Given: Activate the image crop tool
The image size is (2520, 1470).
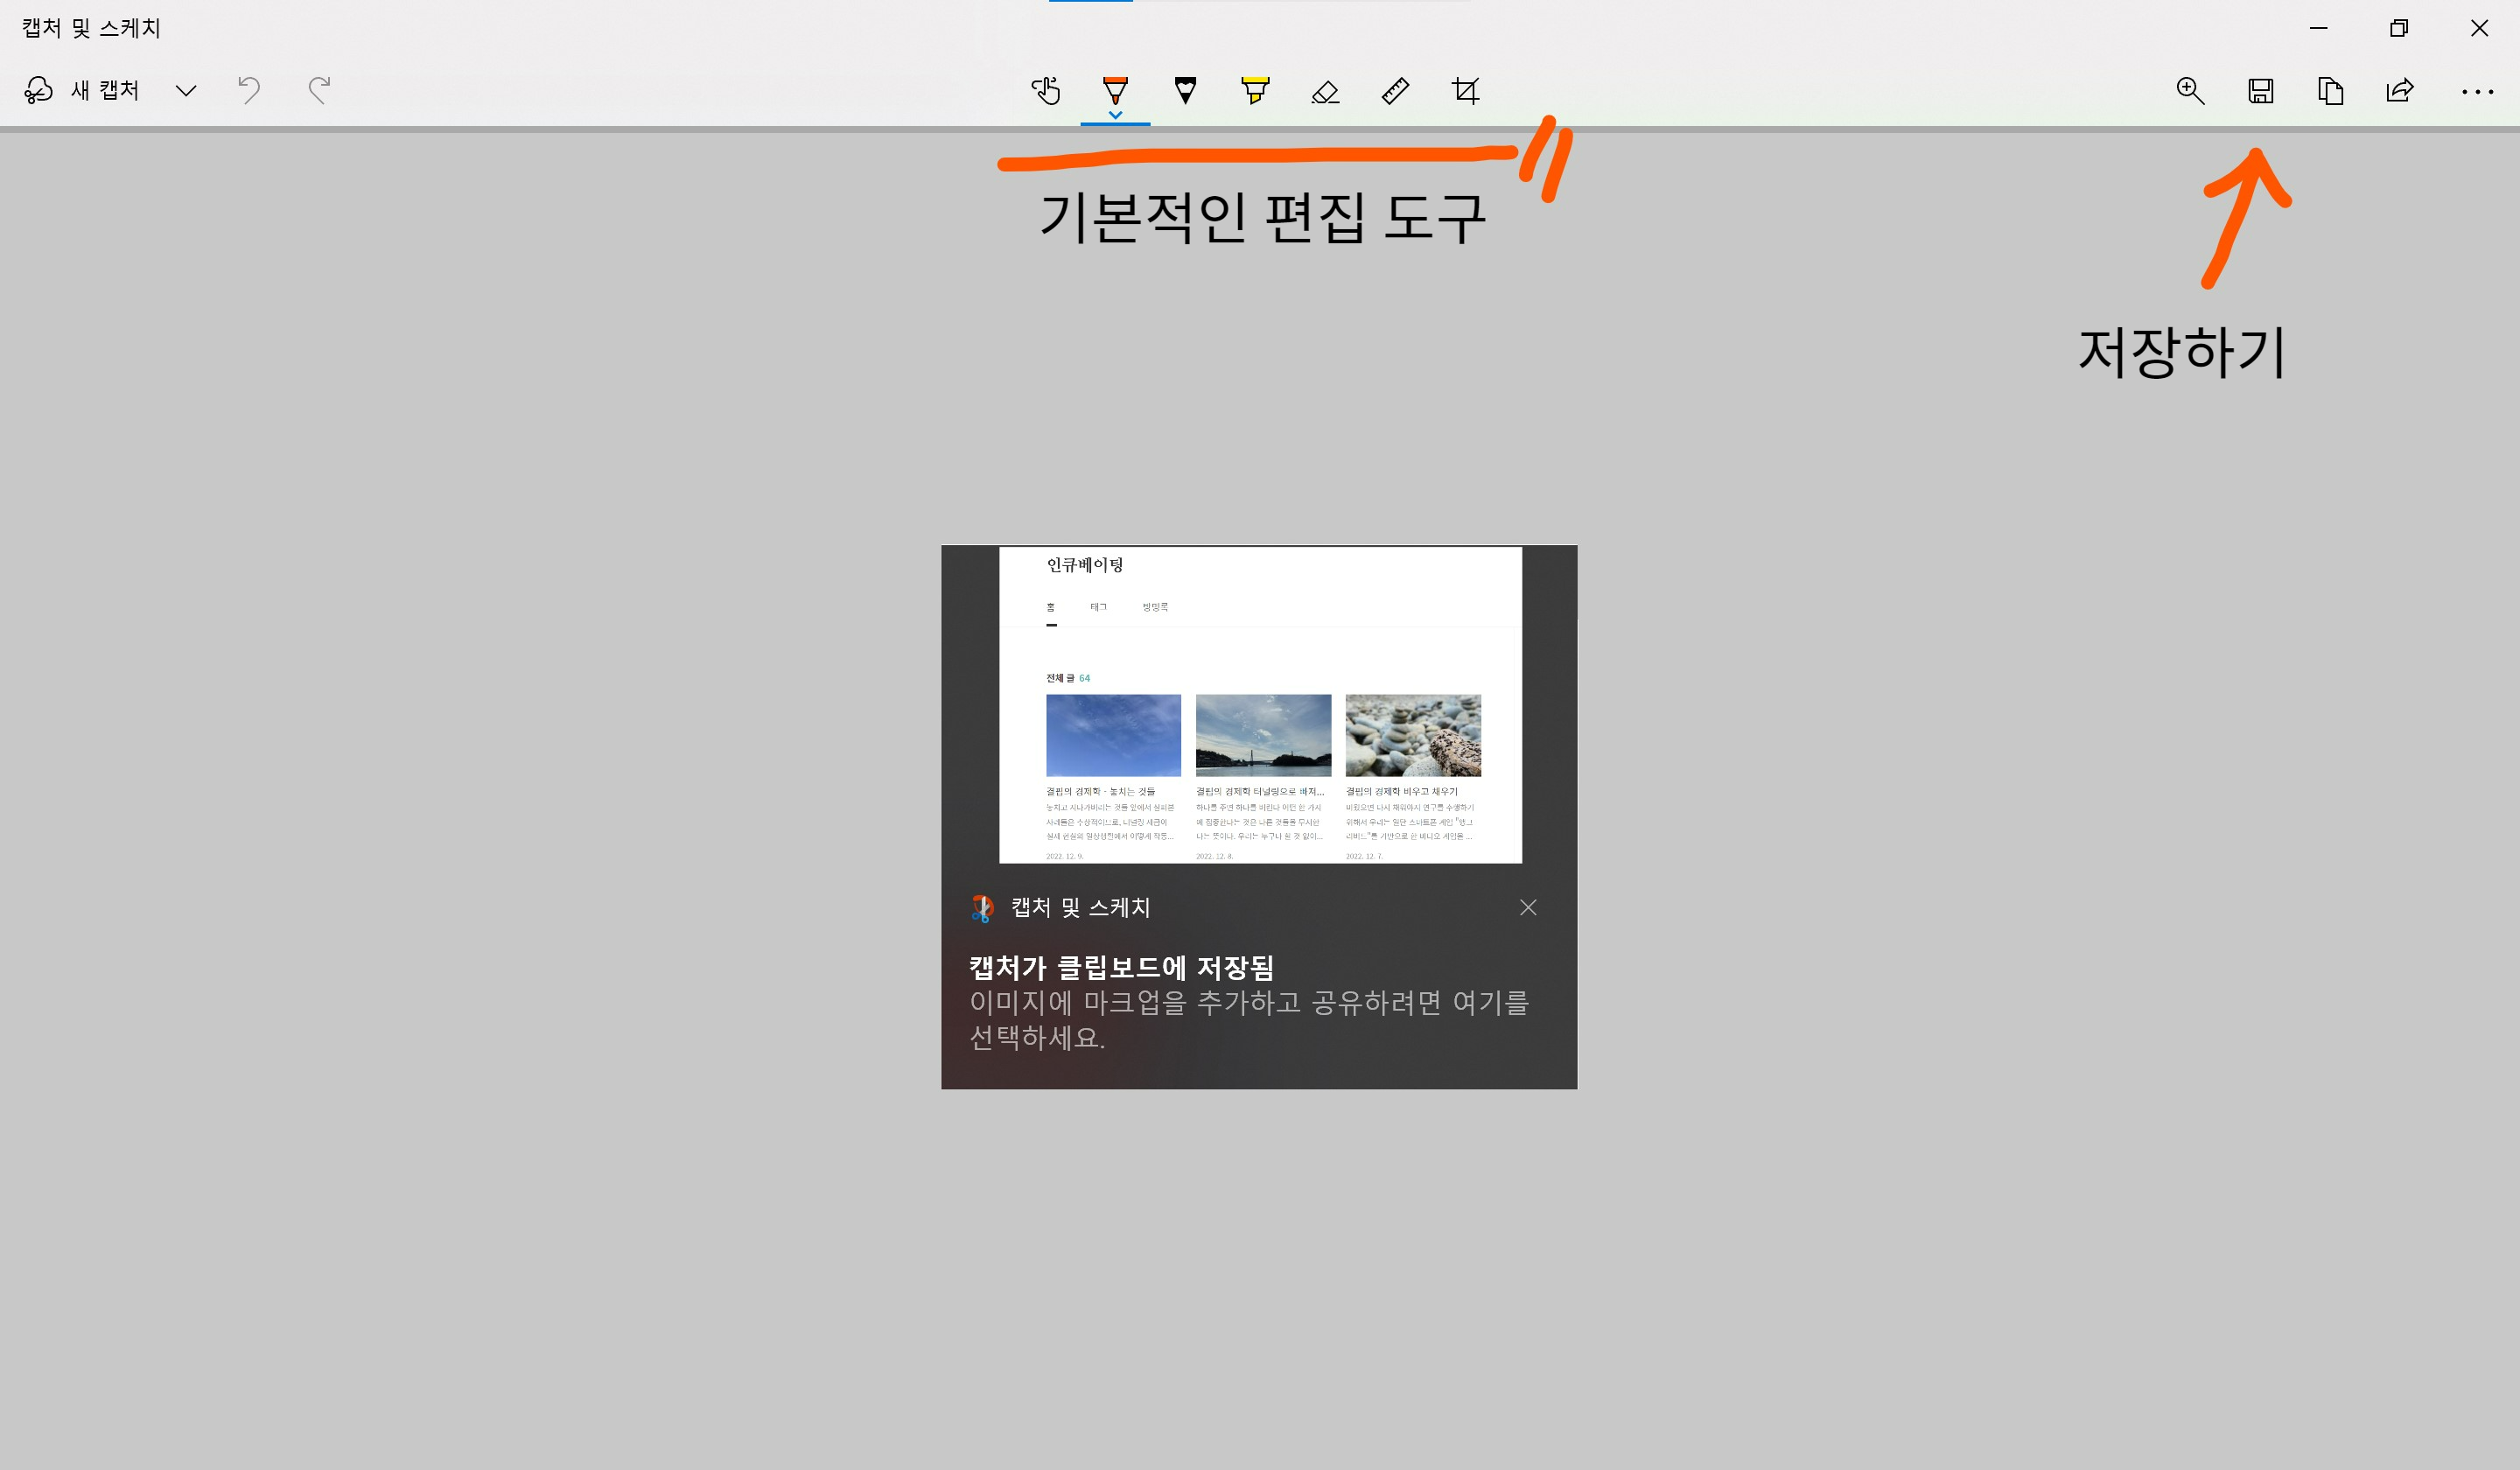Looking at the screenshot, I should coord(1465,91).
